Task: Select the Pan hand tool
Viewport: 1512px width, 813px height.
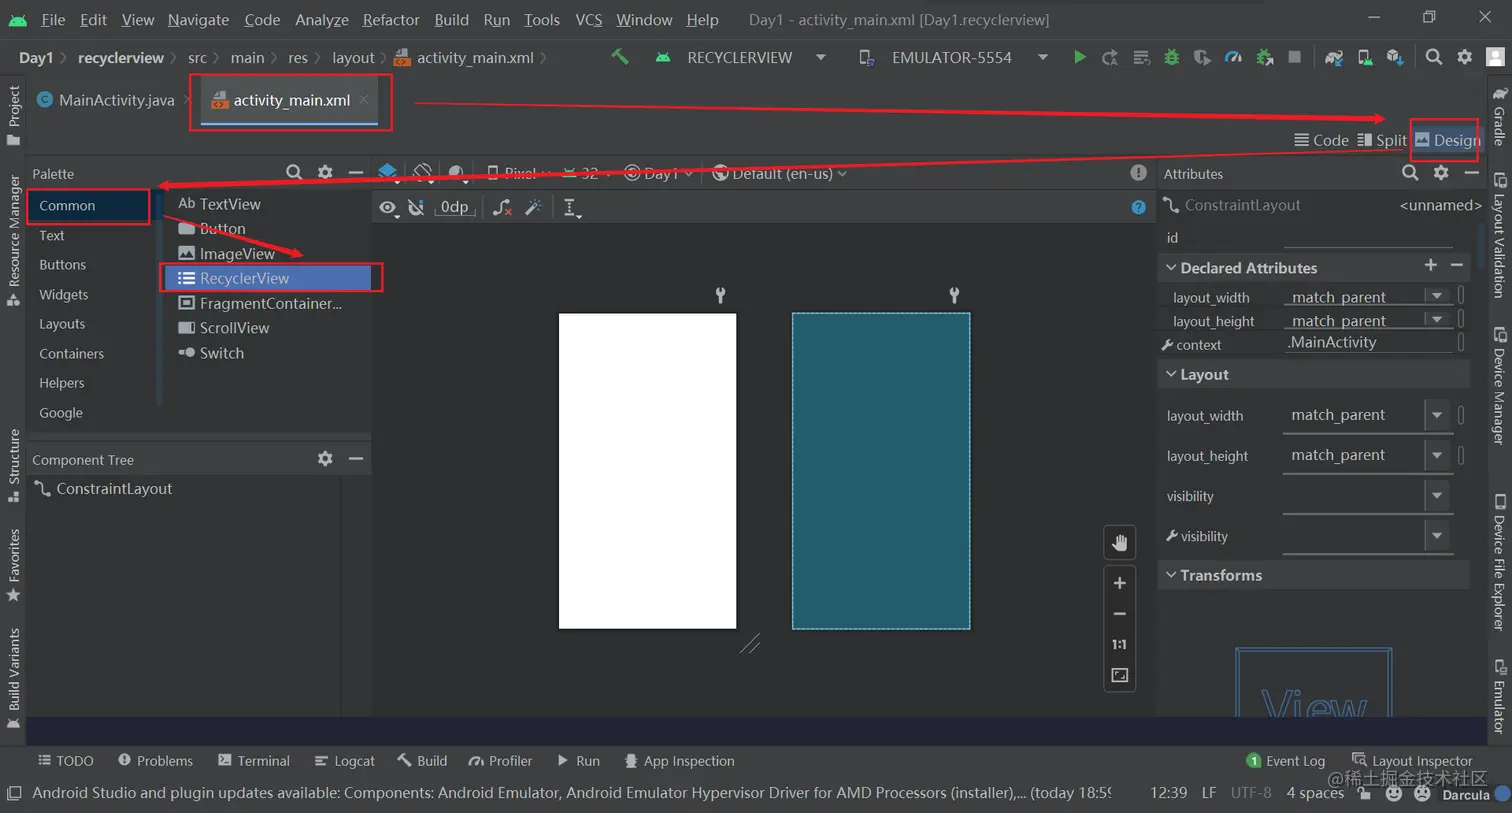Action: 1120,543
